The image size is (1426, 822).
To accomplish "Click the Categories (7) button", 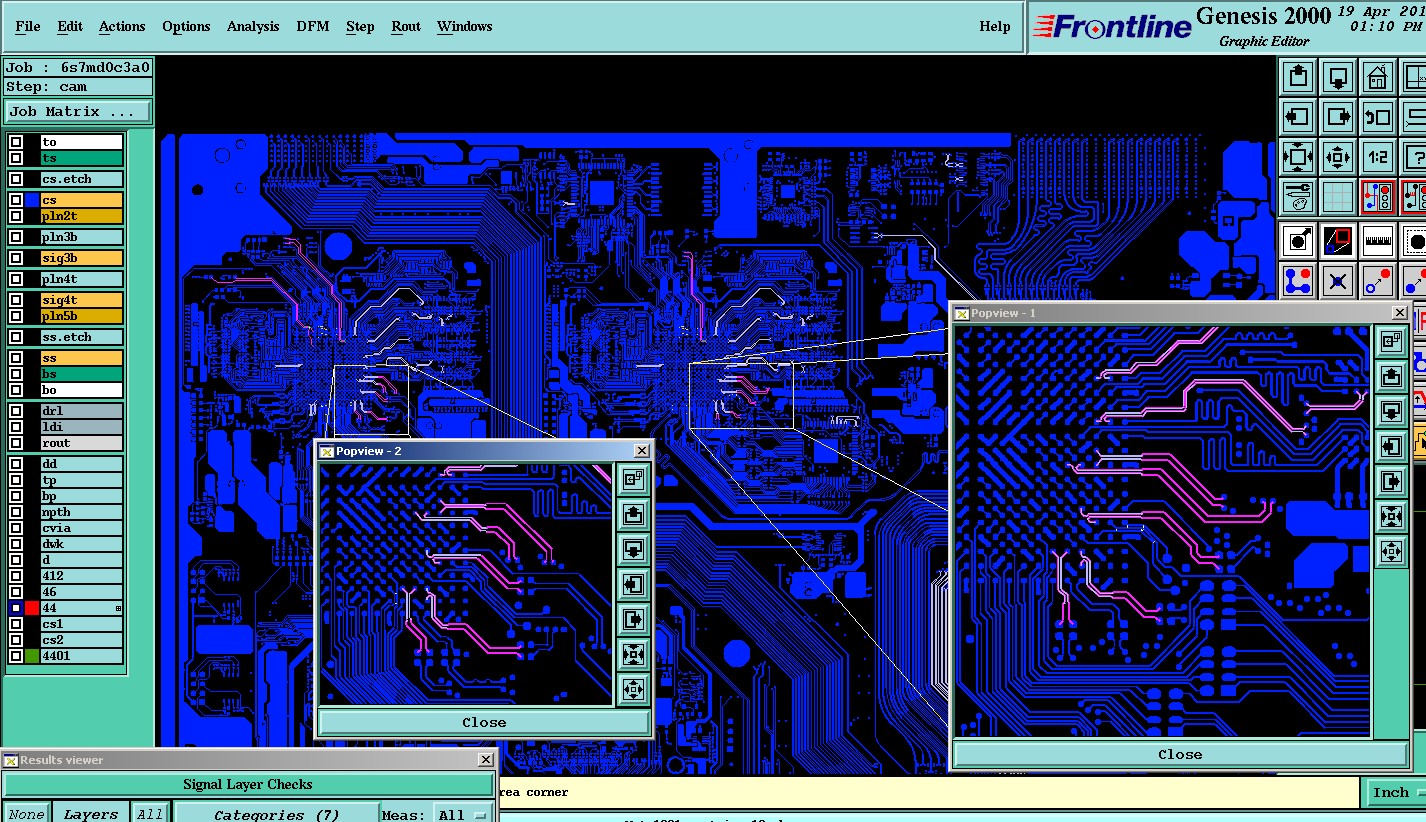I will click(x=277, y=814).
